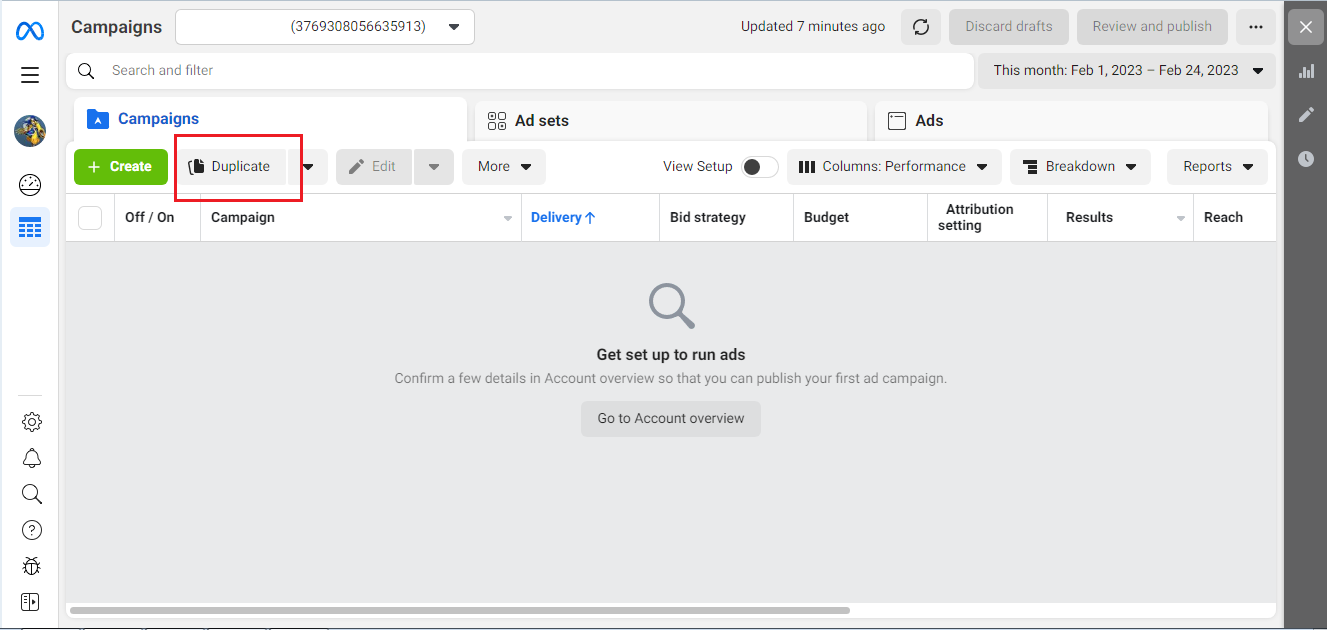The width and height of the screenshot is (1327, 630).
Task: Open Notifications bell icon
Action: (32, 458)
